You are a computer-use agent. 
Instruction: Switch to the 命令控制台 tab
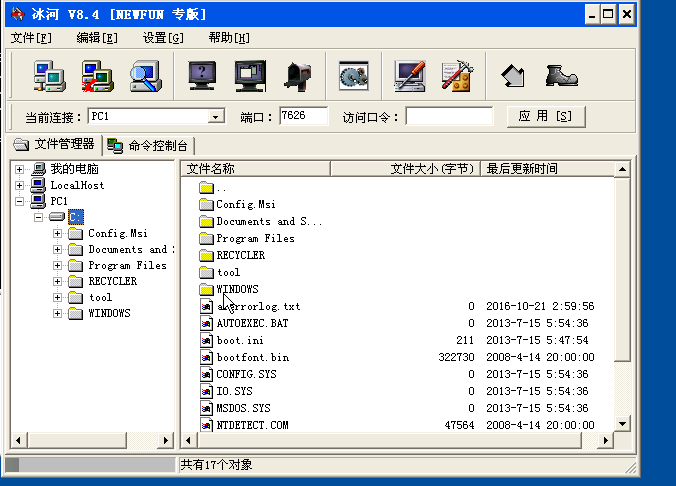(148, 146)
